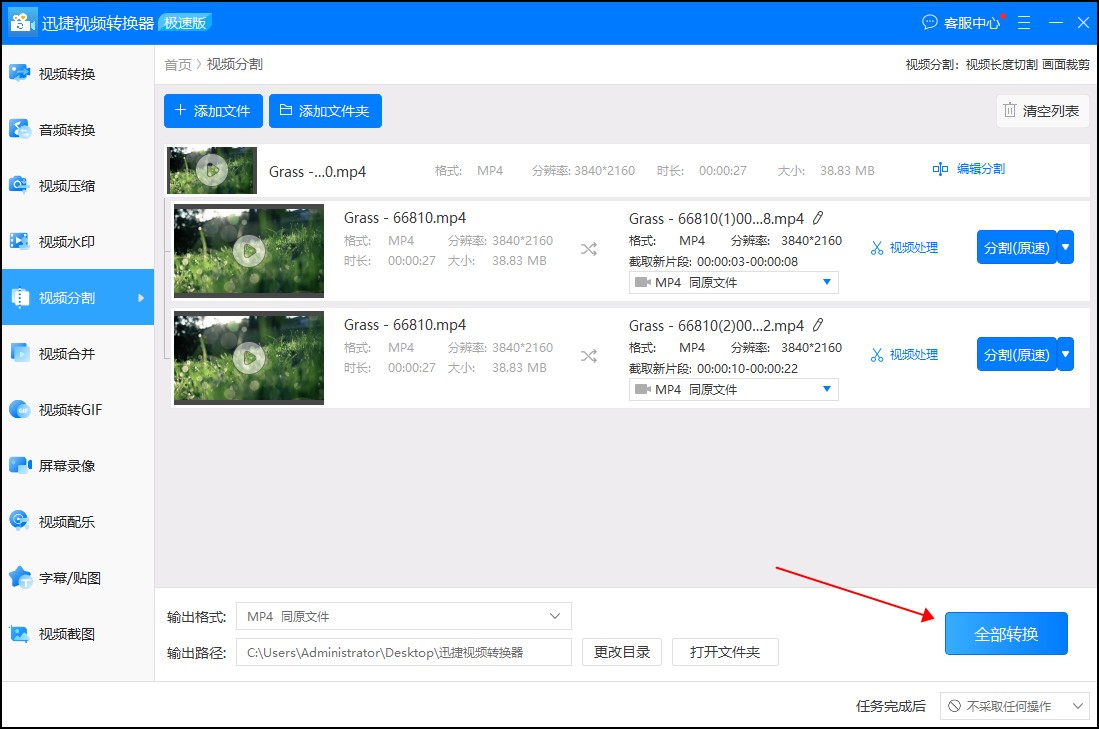Switch to the 视频压缩 feature
Viewport: 1099px width, 729px height.
pos(60,184)
